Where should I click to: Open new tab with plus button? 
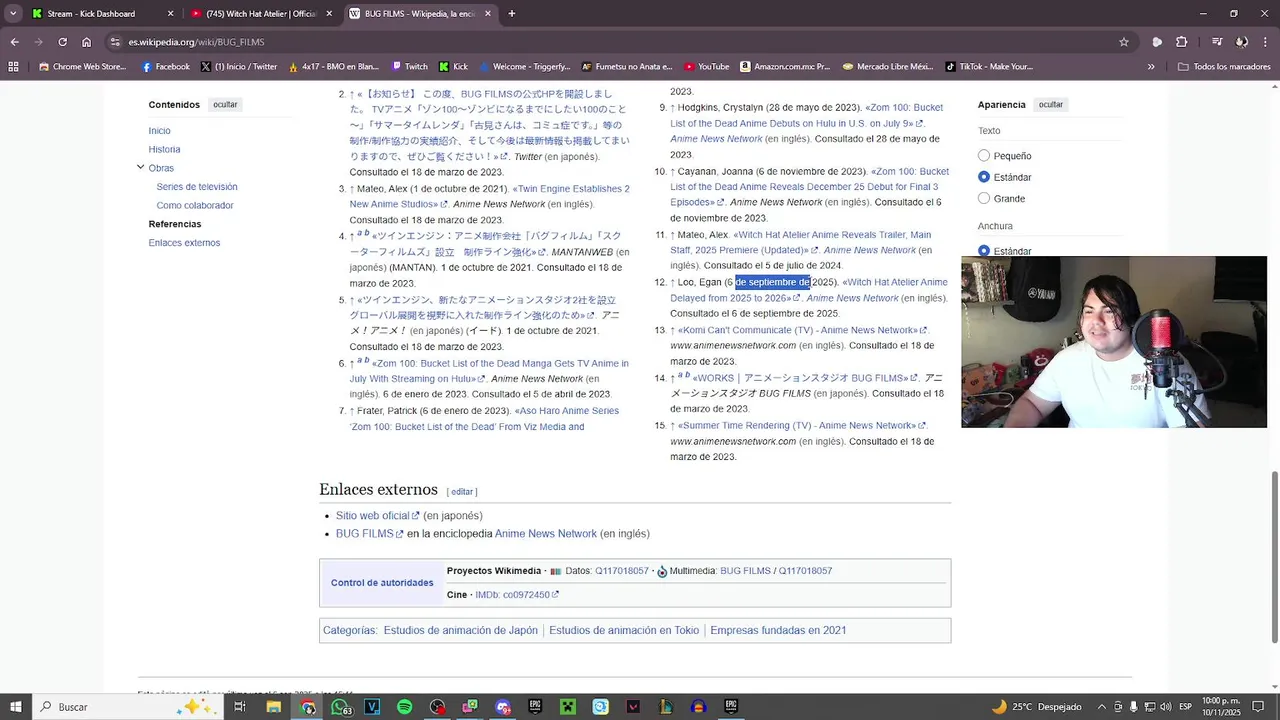(512, 14)
